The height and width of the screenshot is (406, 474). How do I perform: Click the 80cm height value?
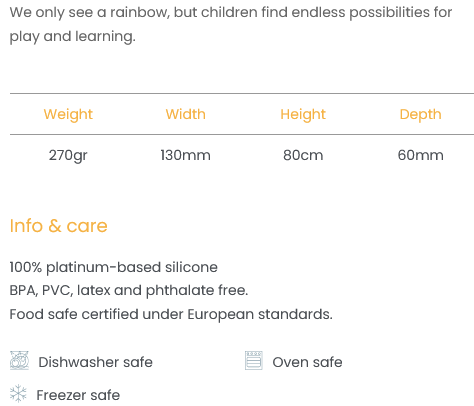(303, 155)
